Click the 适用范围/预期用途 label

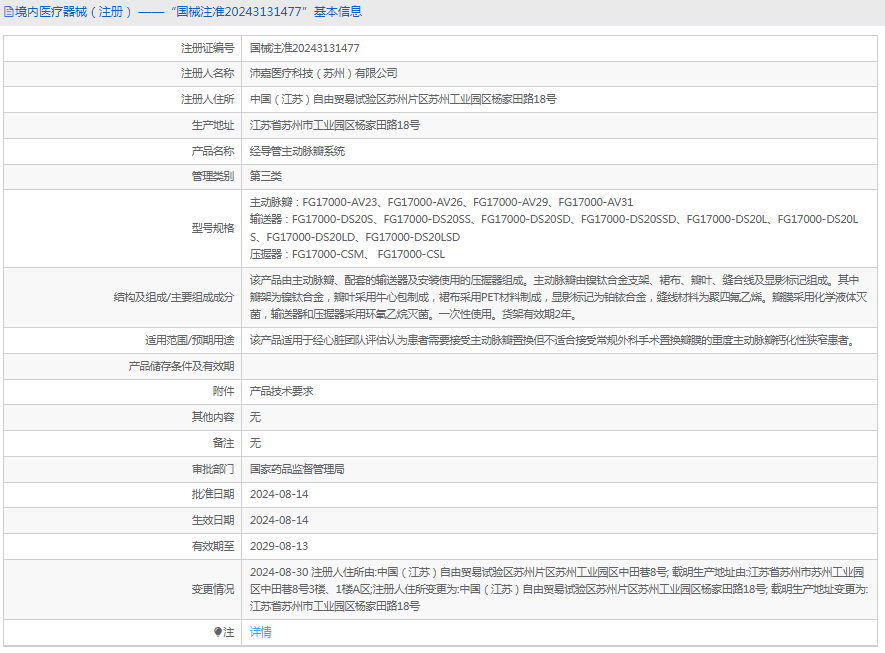pos(190,340)
